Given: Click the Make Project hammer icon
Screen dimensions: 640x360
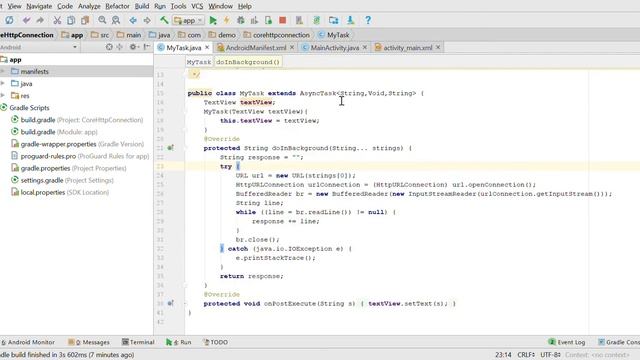Looking at the screenshot, I should [x=164, y=20].
